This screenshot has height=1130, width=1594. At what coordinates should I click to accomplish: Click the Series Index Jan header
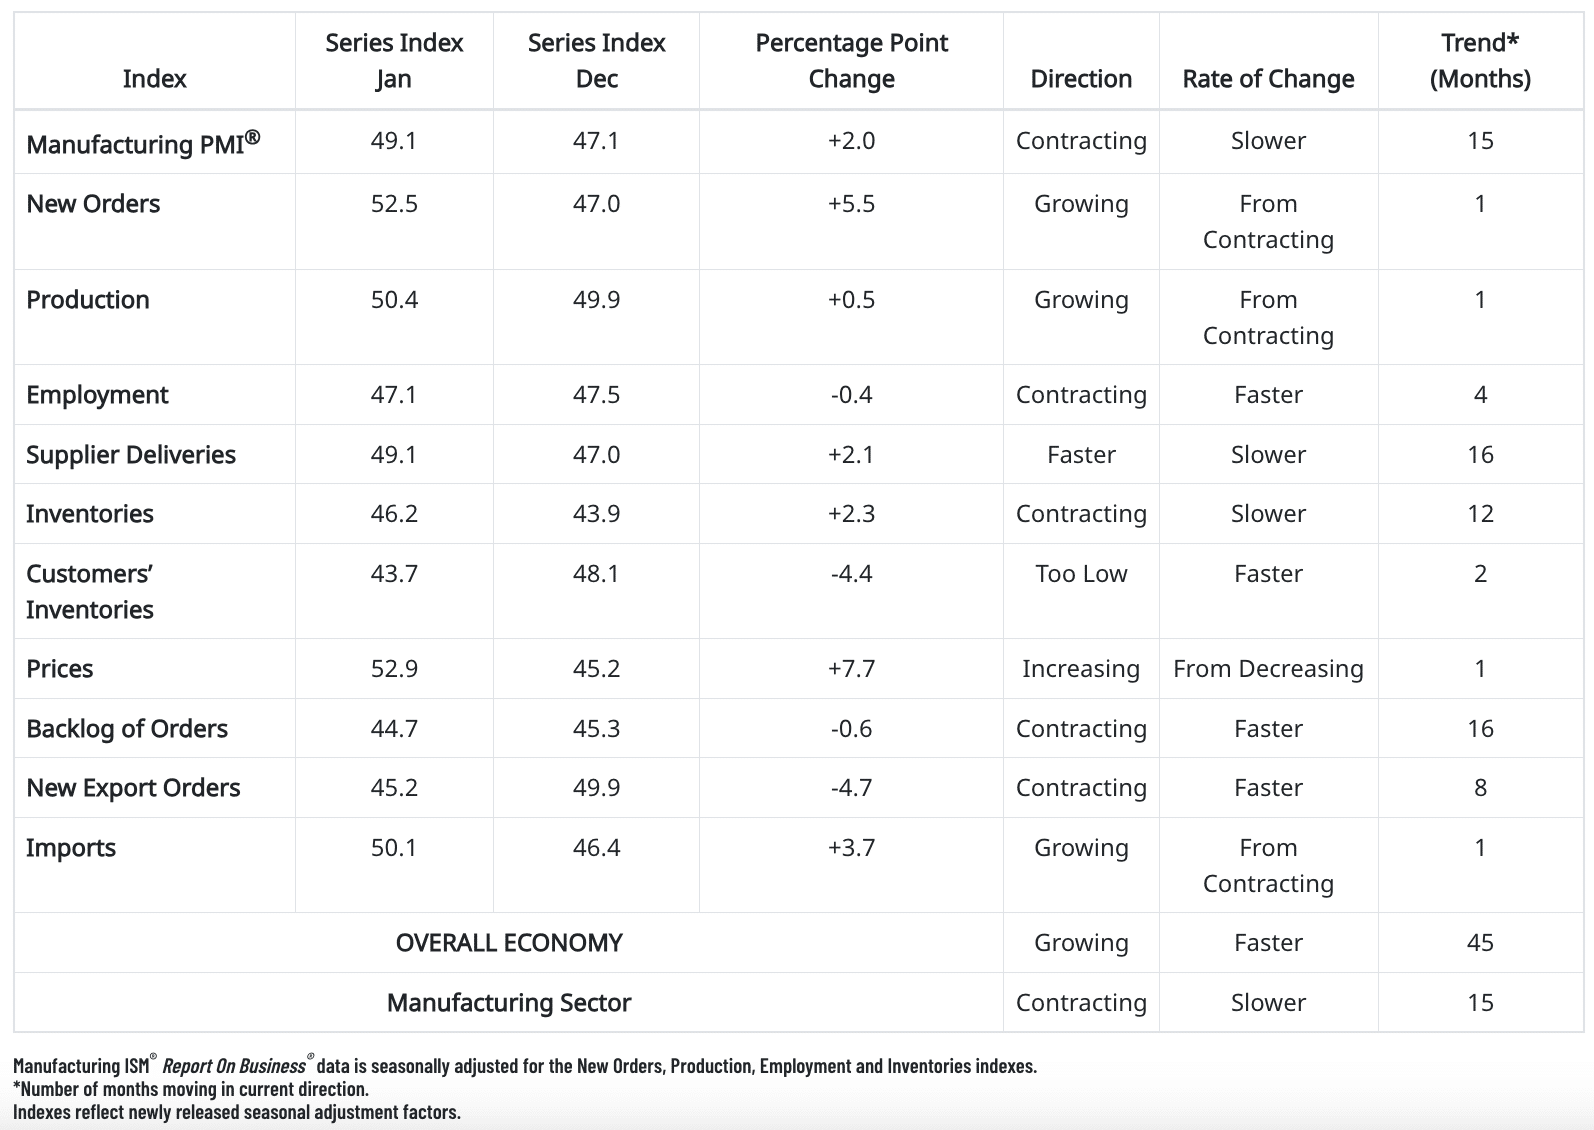point(394,61)
